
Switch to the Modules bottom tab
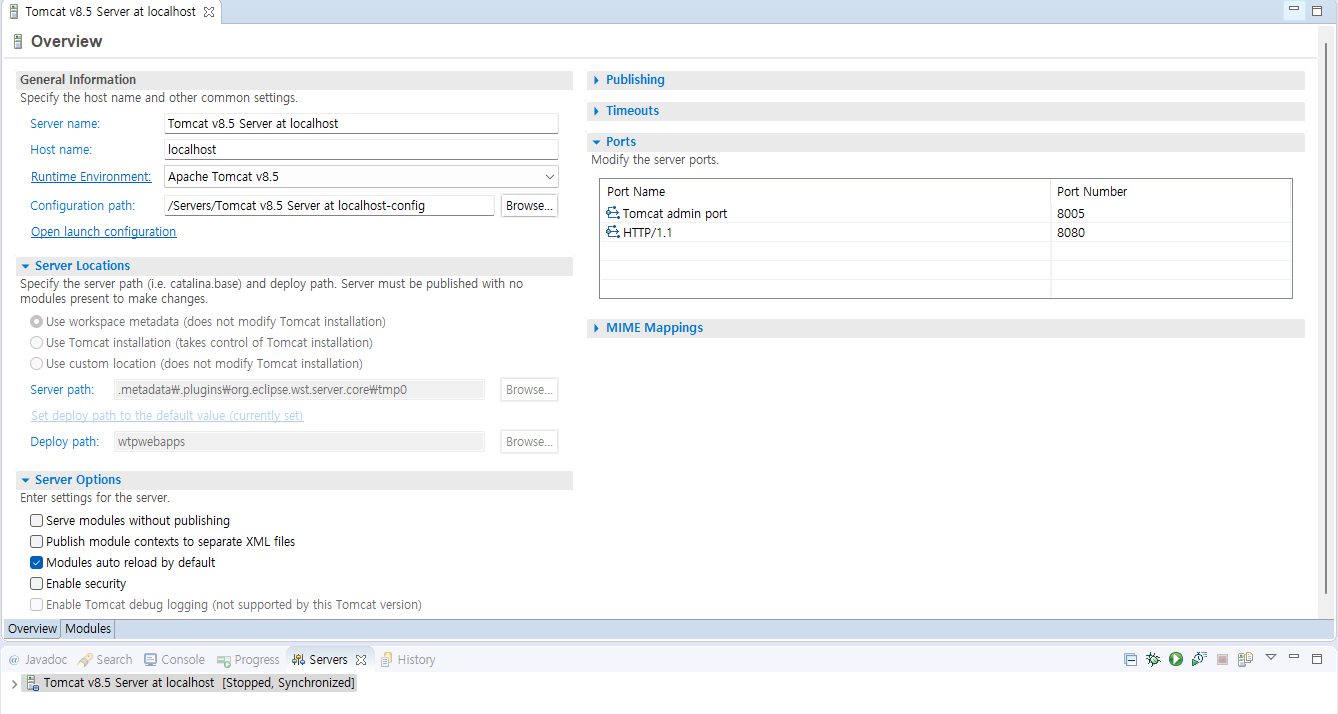[x=88, y=629]
